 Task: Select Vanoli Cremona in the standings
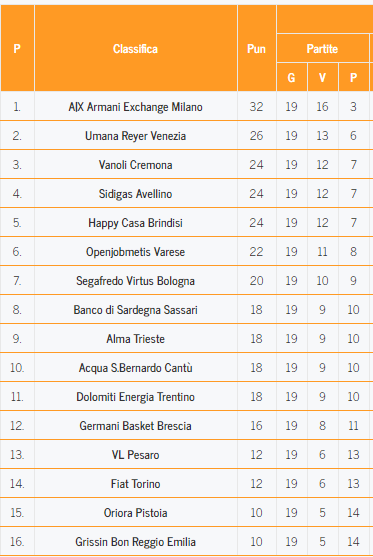pos(135,165)
